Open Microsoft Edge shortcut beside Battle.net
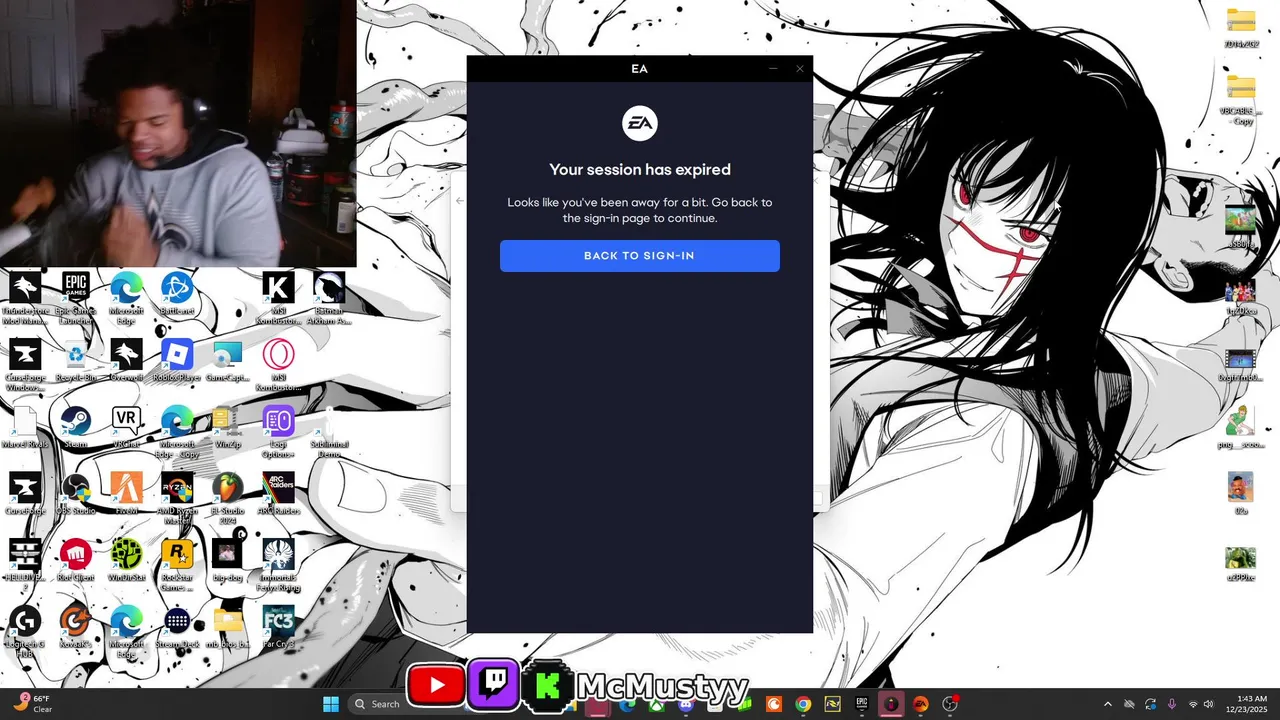This screenshot has height=720, width=1280. tap(126, 299)
